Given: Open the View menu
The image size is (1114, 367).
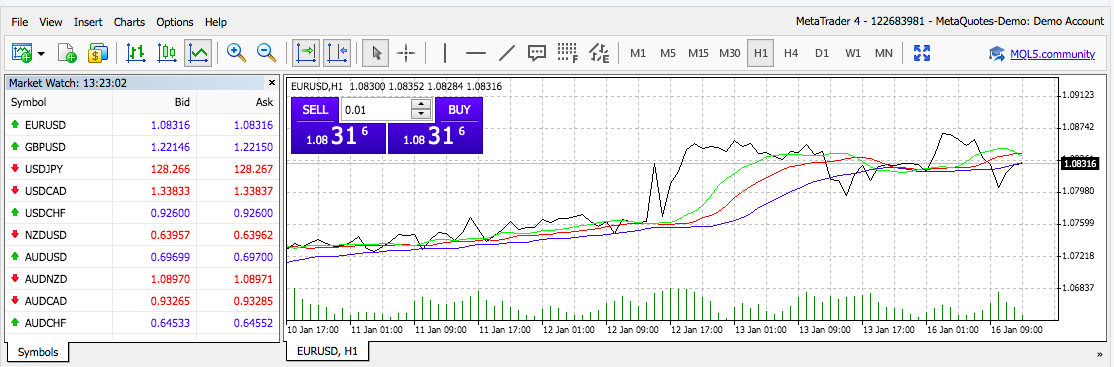Looking at the screenshot, I should pos(51,22).
